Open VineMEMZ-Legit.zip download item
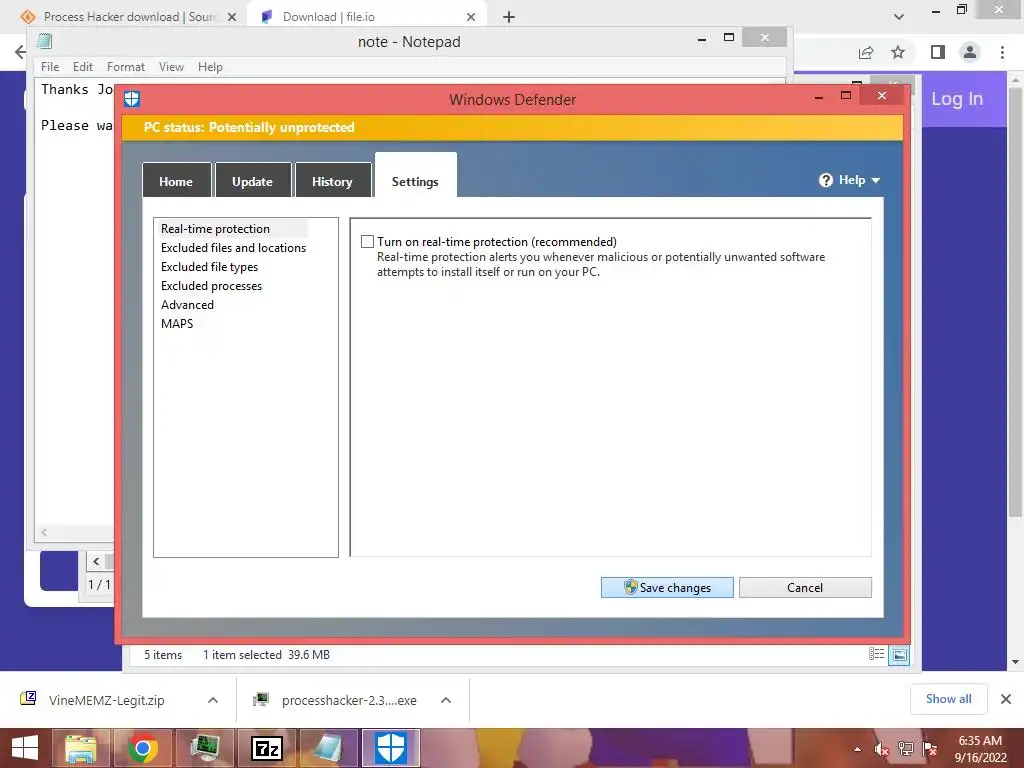 click(106, 700)
